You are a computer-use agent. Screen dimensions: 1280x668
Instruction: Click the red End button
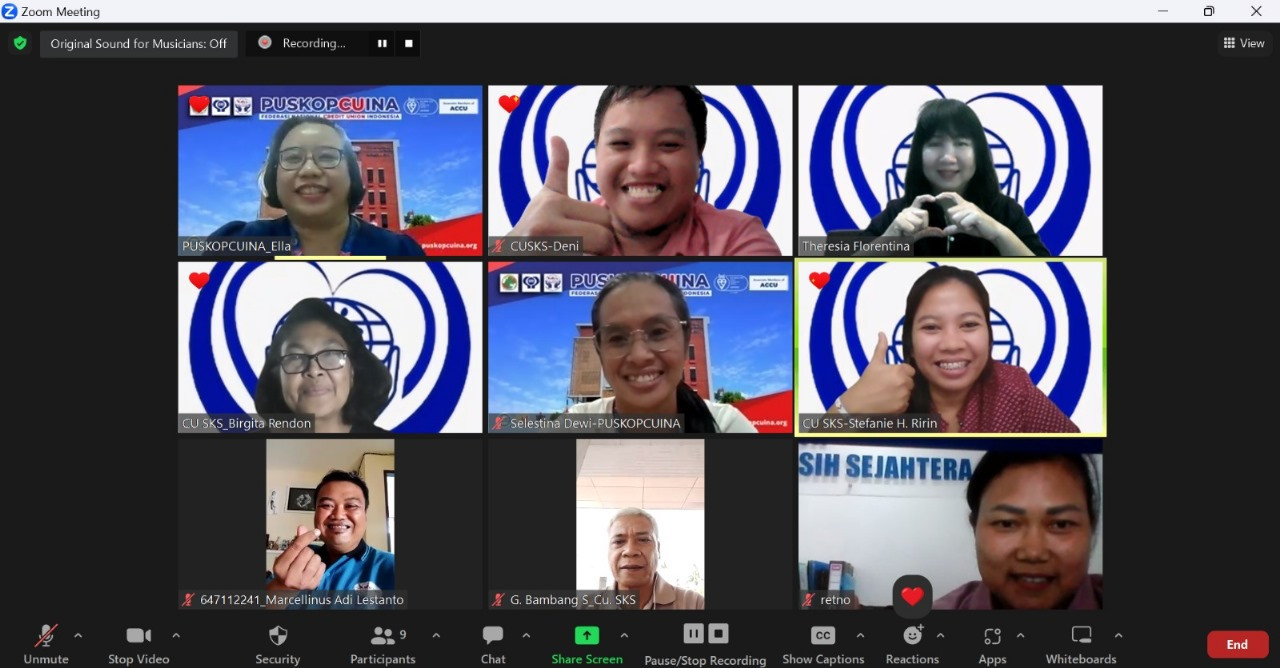(1237, 644)
